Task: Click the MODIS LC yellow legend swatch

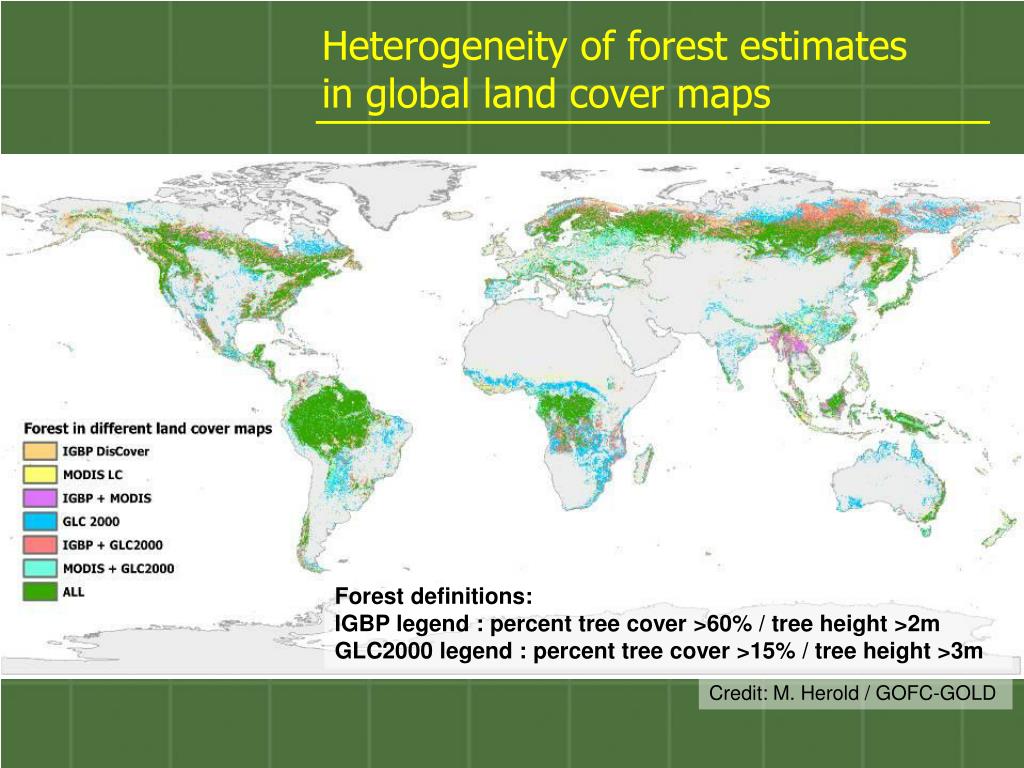Action: 40,475
